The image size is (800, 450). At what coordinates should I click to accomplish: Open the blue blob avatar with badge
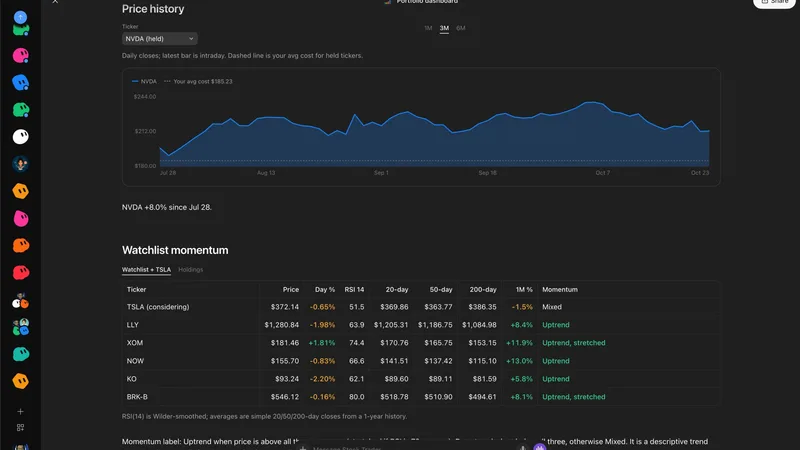pos(20,82)
